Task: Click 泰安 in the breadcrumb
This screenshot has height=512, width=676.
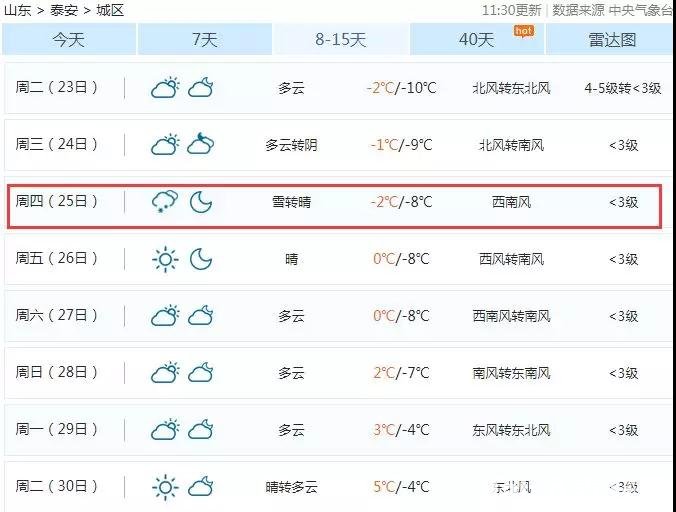Action: [x=63, y=10]
